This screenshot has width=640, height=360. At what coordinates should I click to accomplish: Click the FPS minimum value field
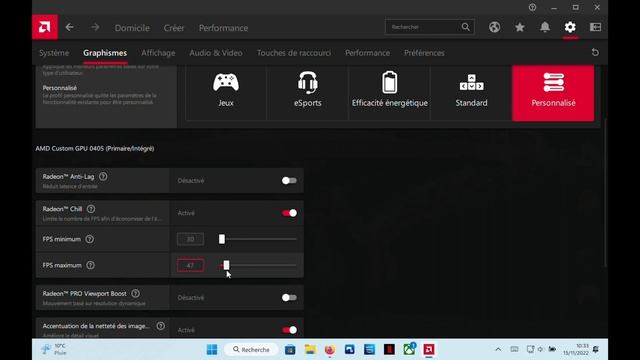[190, 239]
